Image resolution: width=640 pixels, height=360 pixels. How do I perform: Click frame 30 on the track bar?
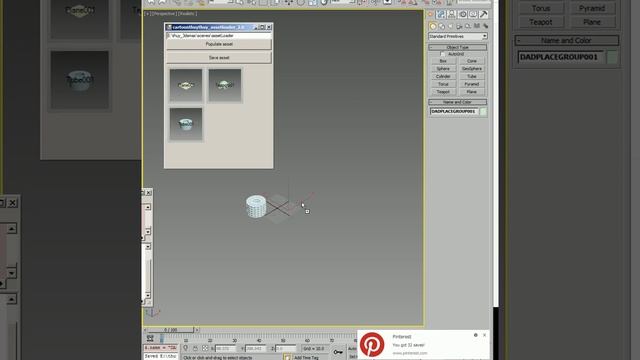click(x=235, y=340)
